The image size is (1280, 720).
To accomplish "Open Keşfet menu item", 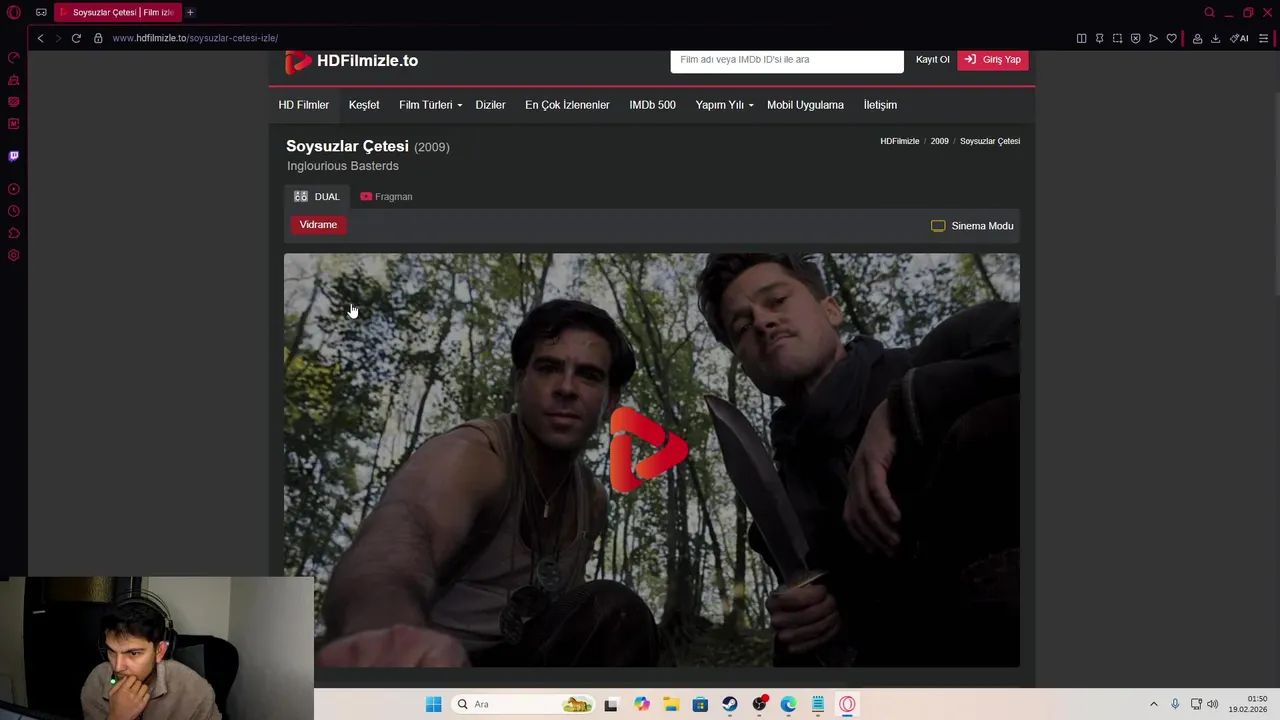I will [x=364, y=105].
